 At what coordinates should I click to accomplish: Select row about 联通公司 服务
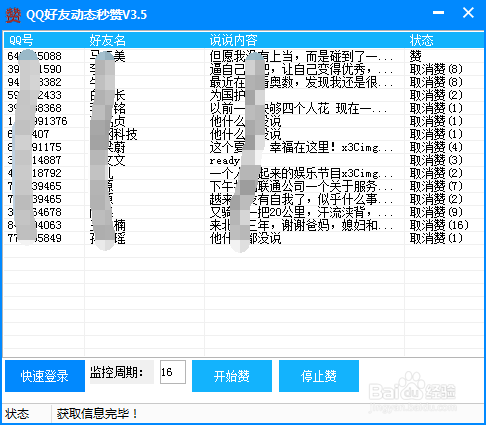[244, 186]
